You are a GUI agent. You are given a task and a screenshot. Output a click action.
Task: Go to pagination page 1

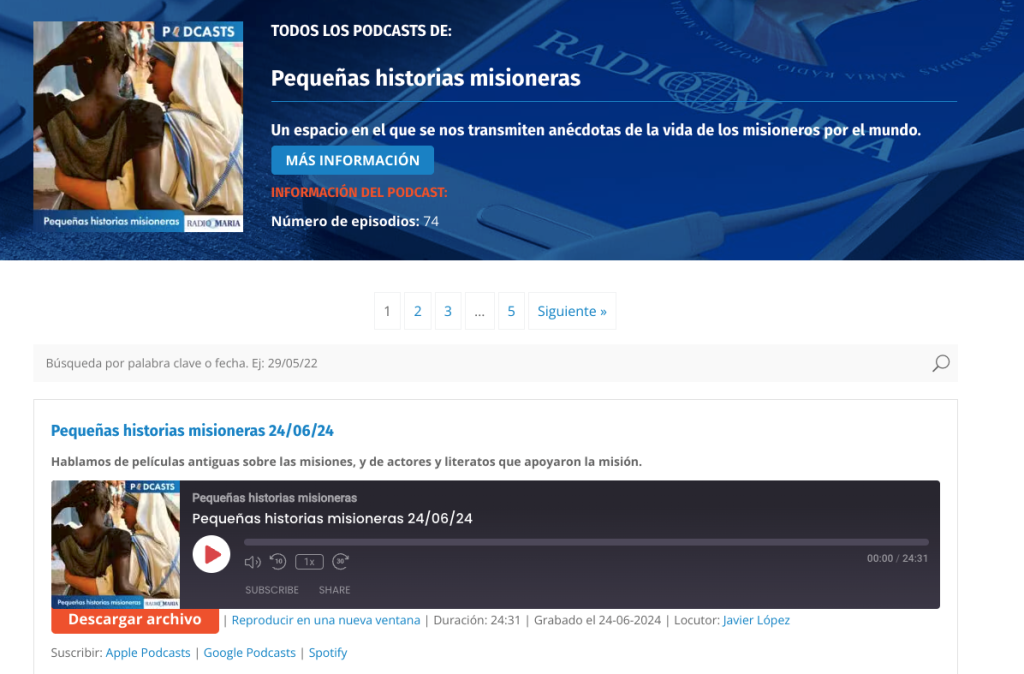pos(387,311)
